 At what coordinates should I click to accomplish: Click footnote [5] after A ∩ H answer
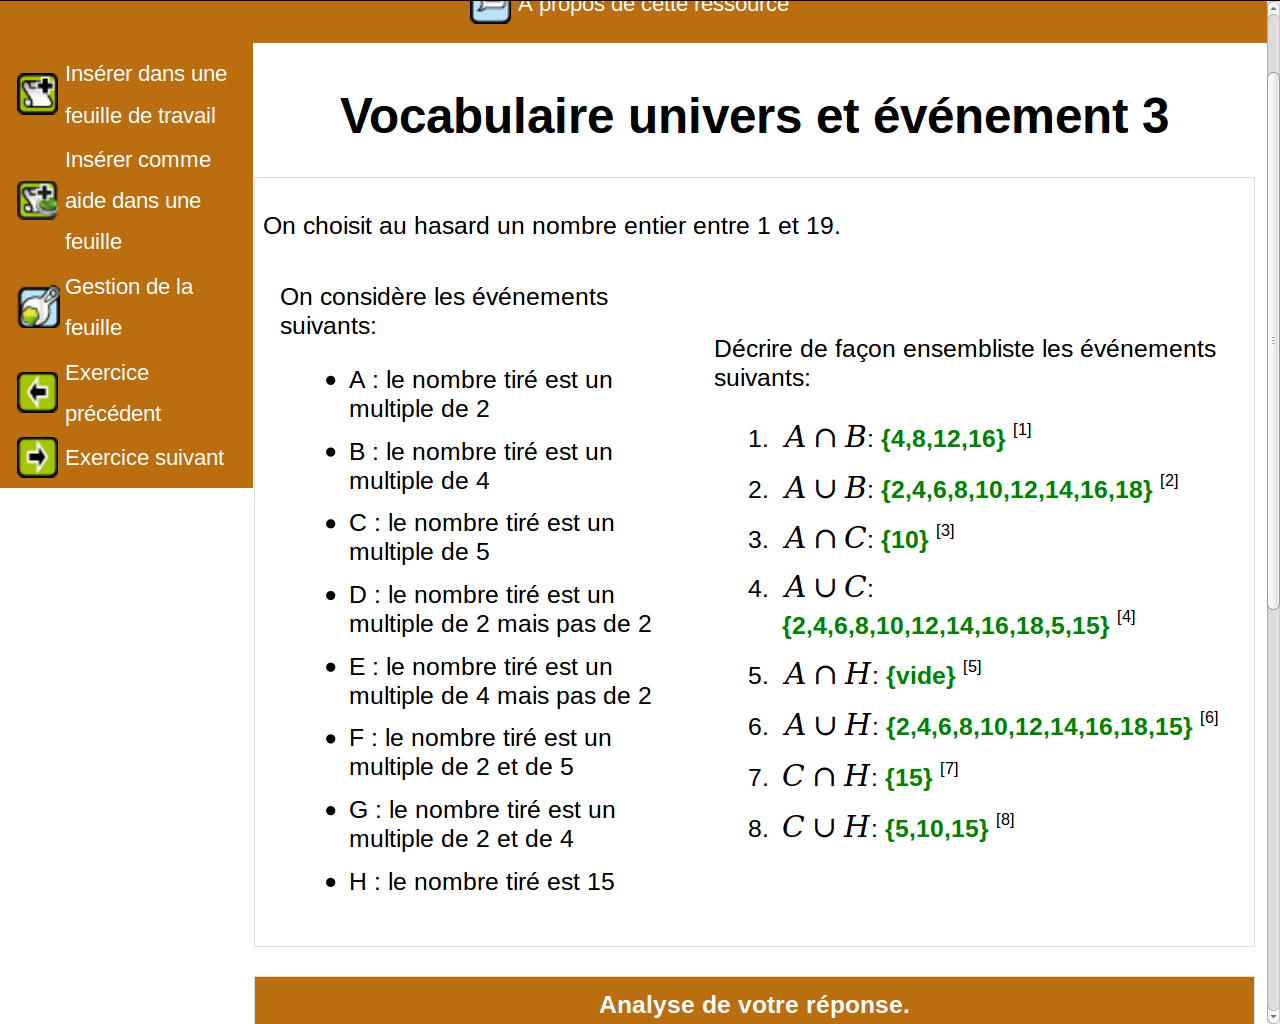tap(972, 666)
